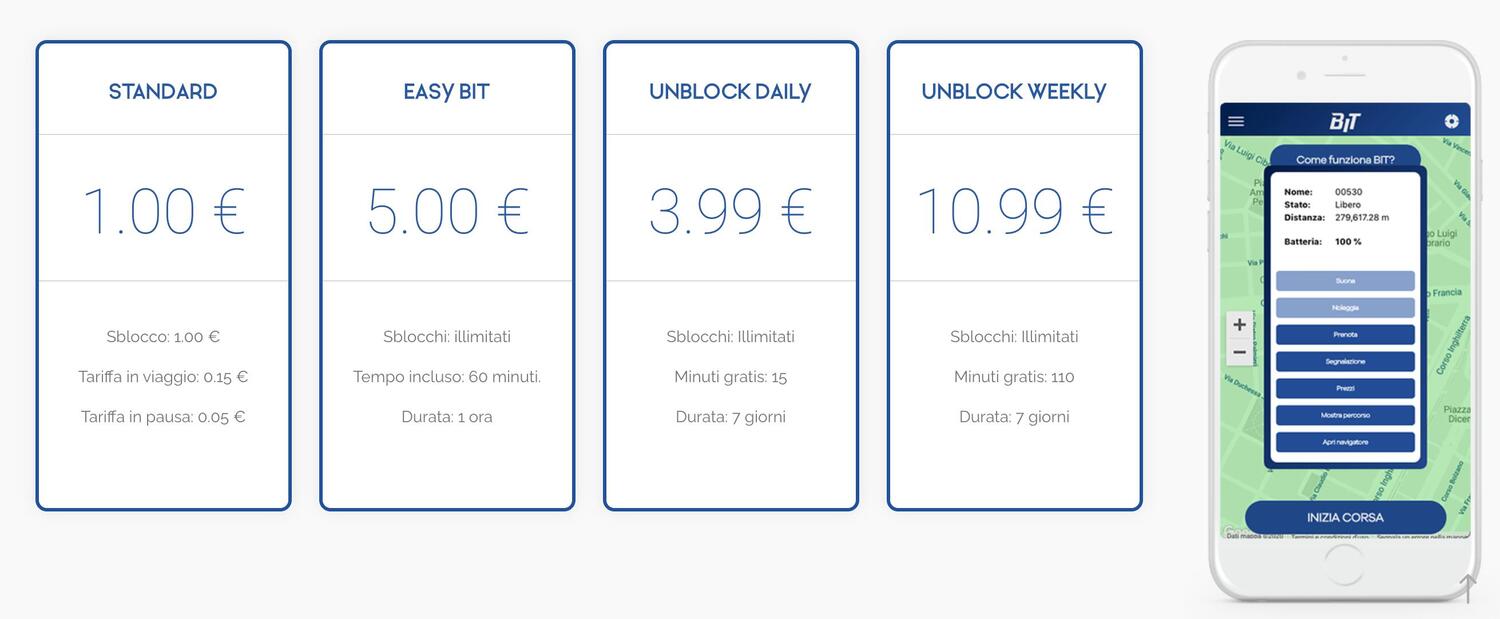Click the INIZIA CORSA button

(x=1345, y=517)
